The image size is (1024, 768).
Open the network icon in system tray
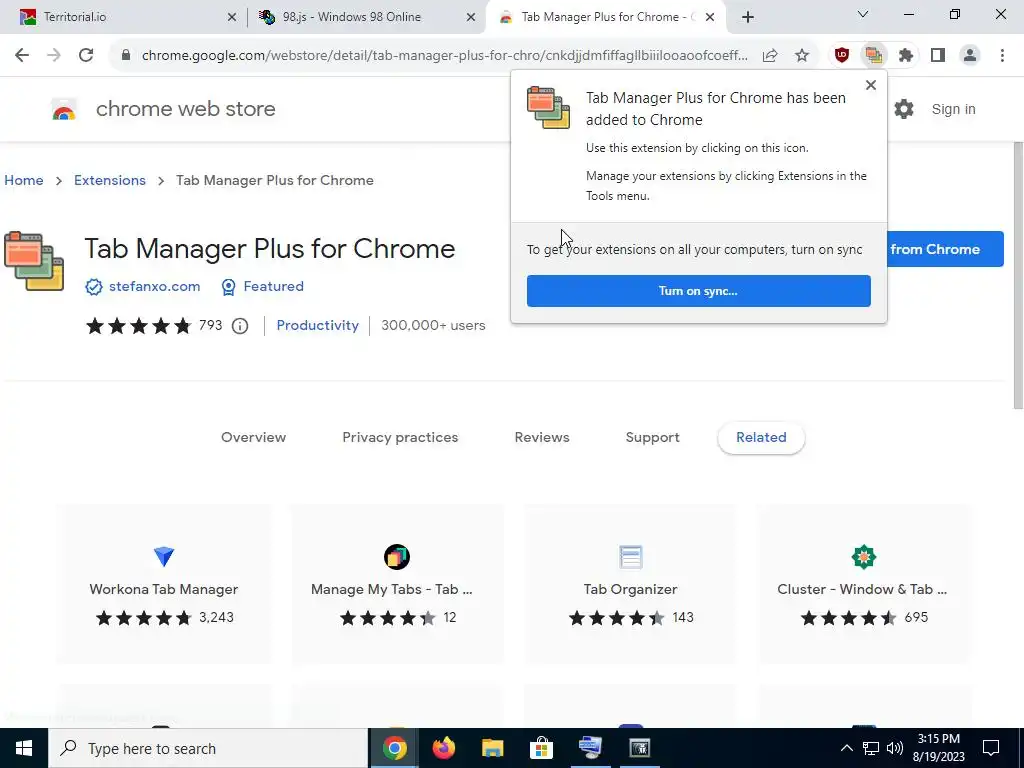871,748
